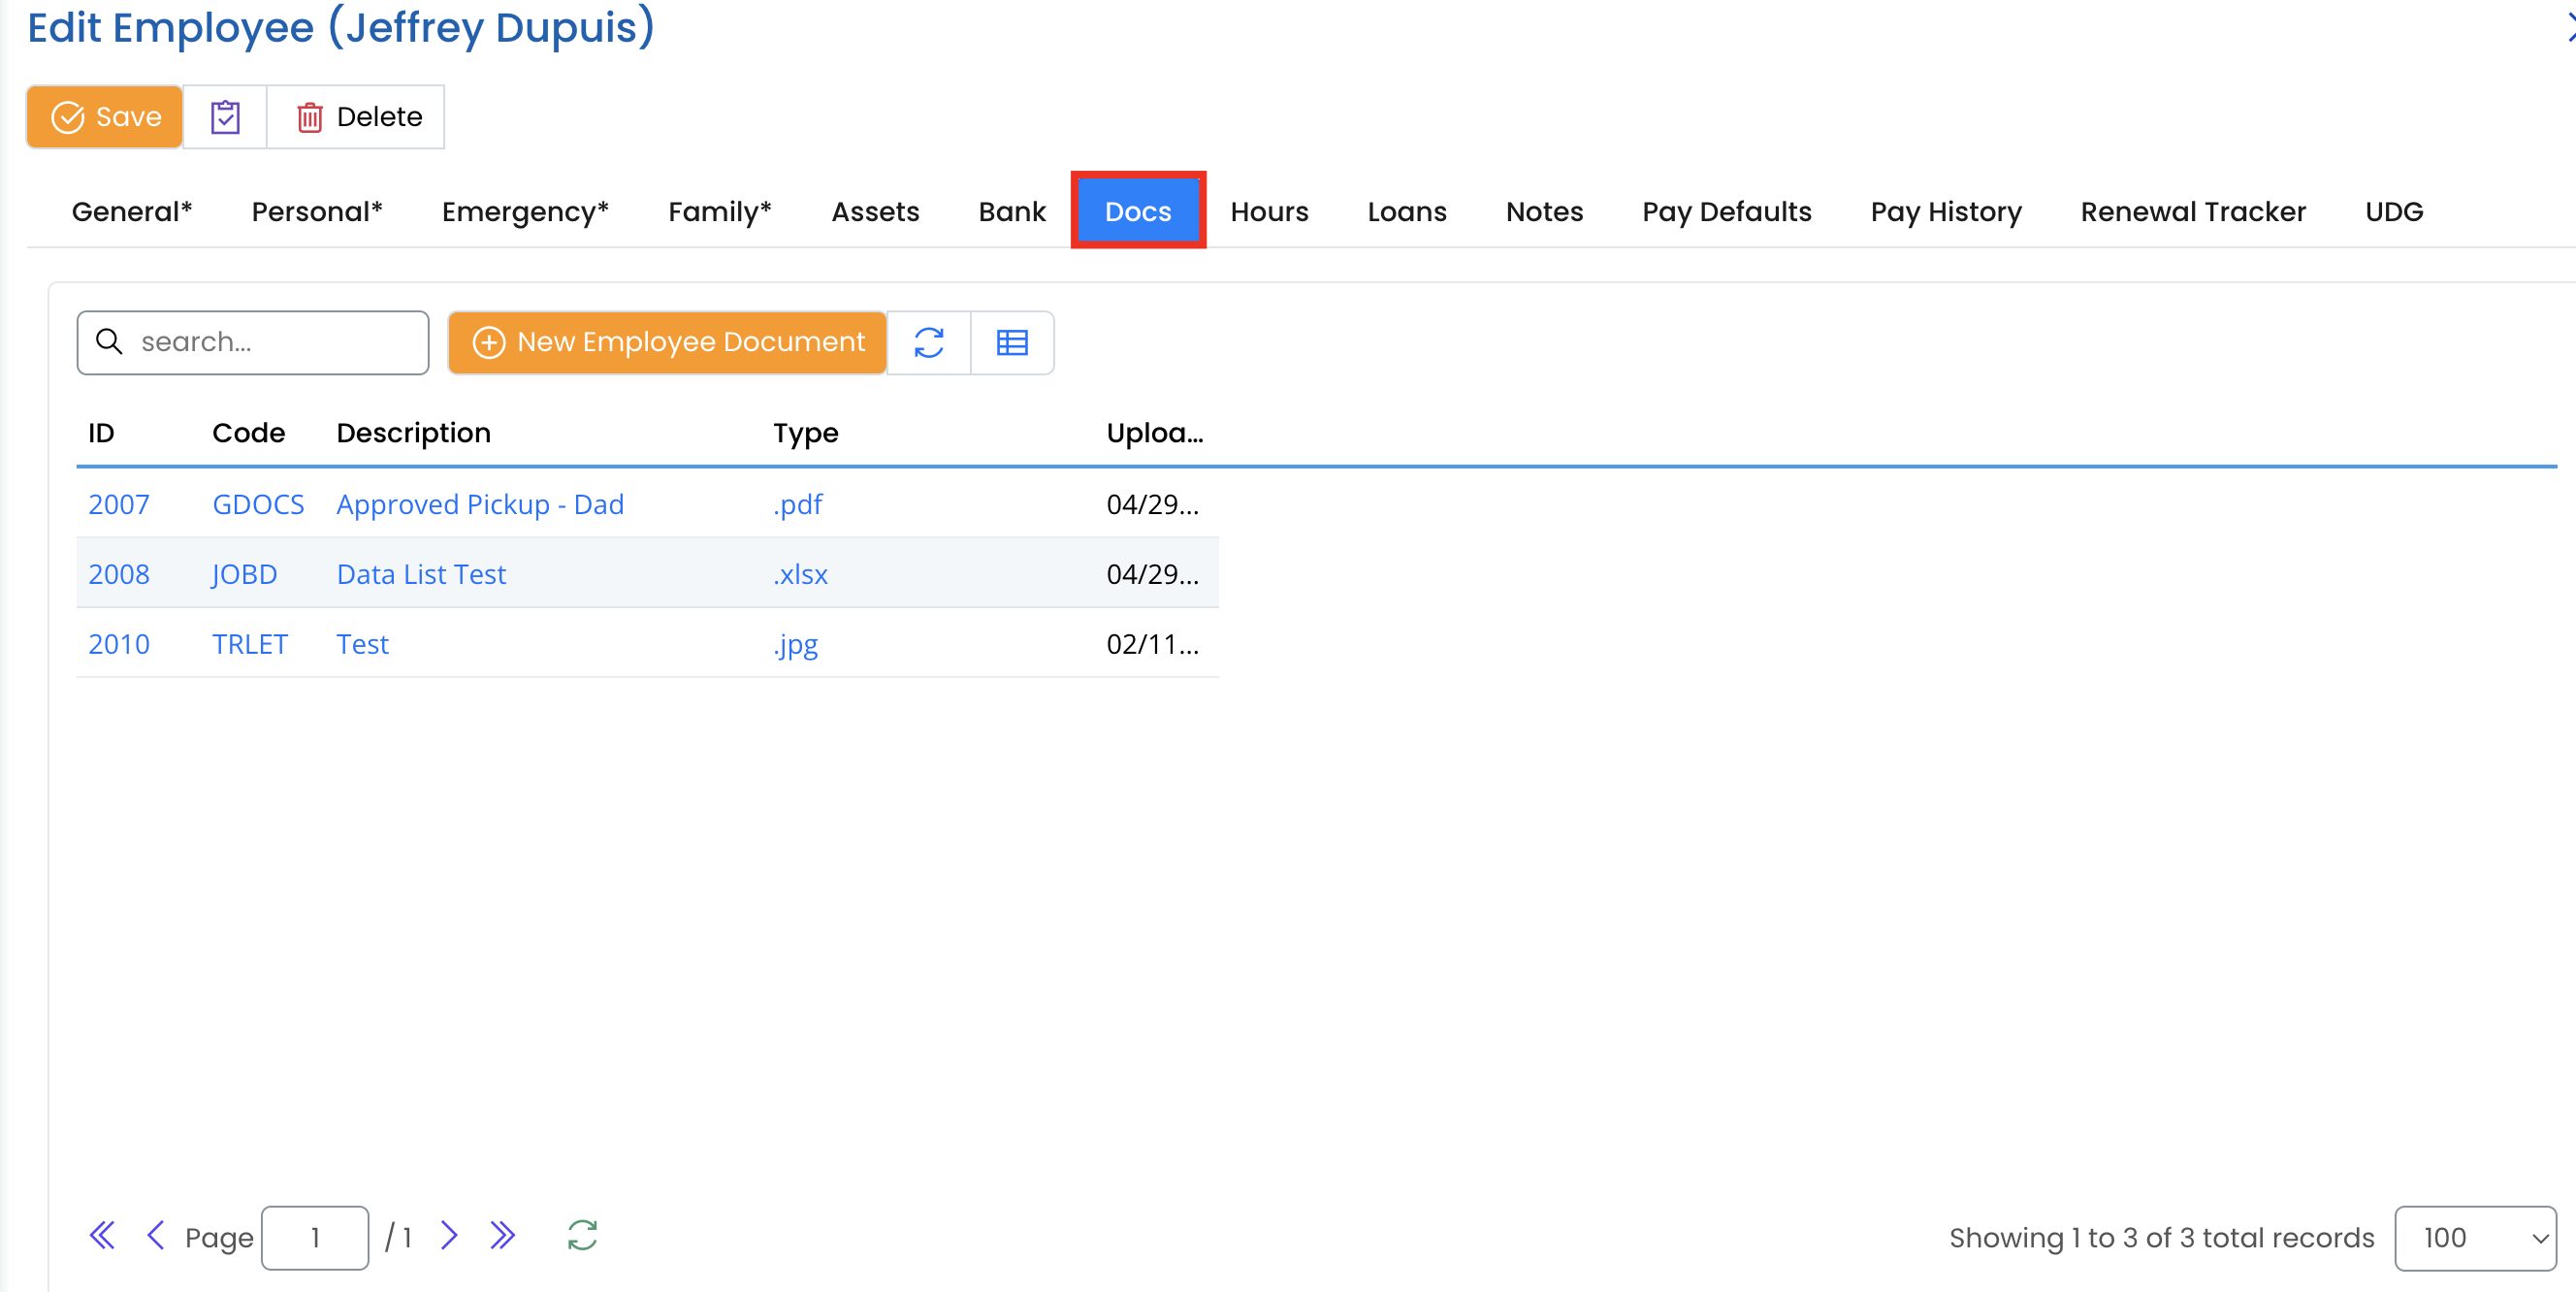Click the green pager refresh icon

[582, 1236]
